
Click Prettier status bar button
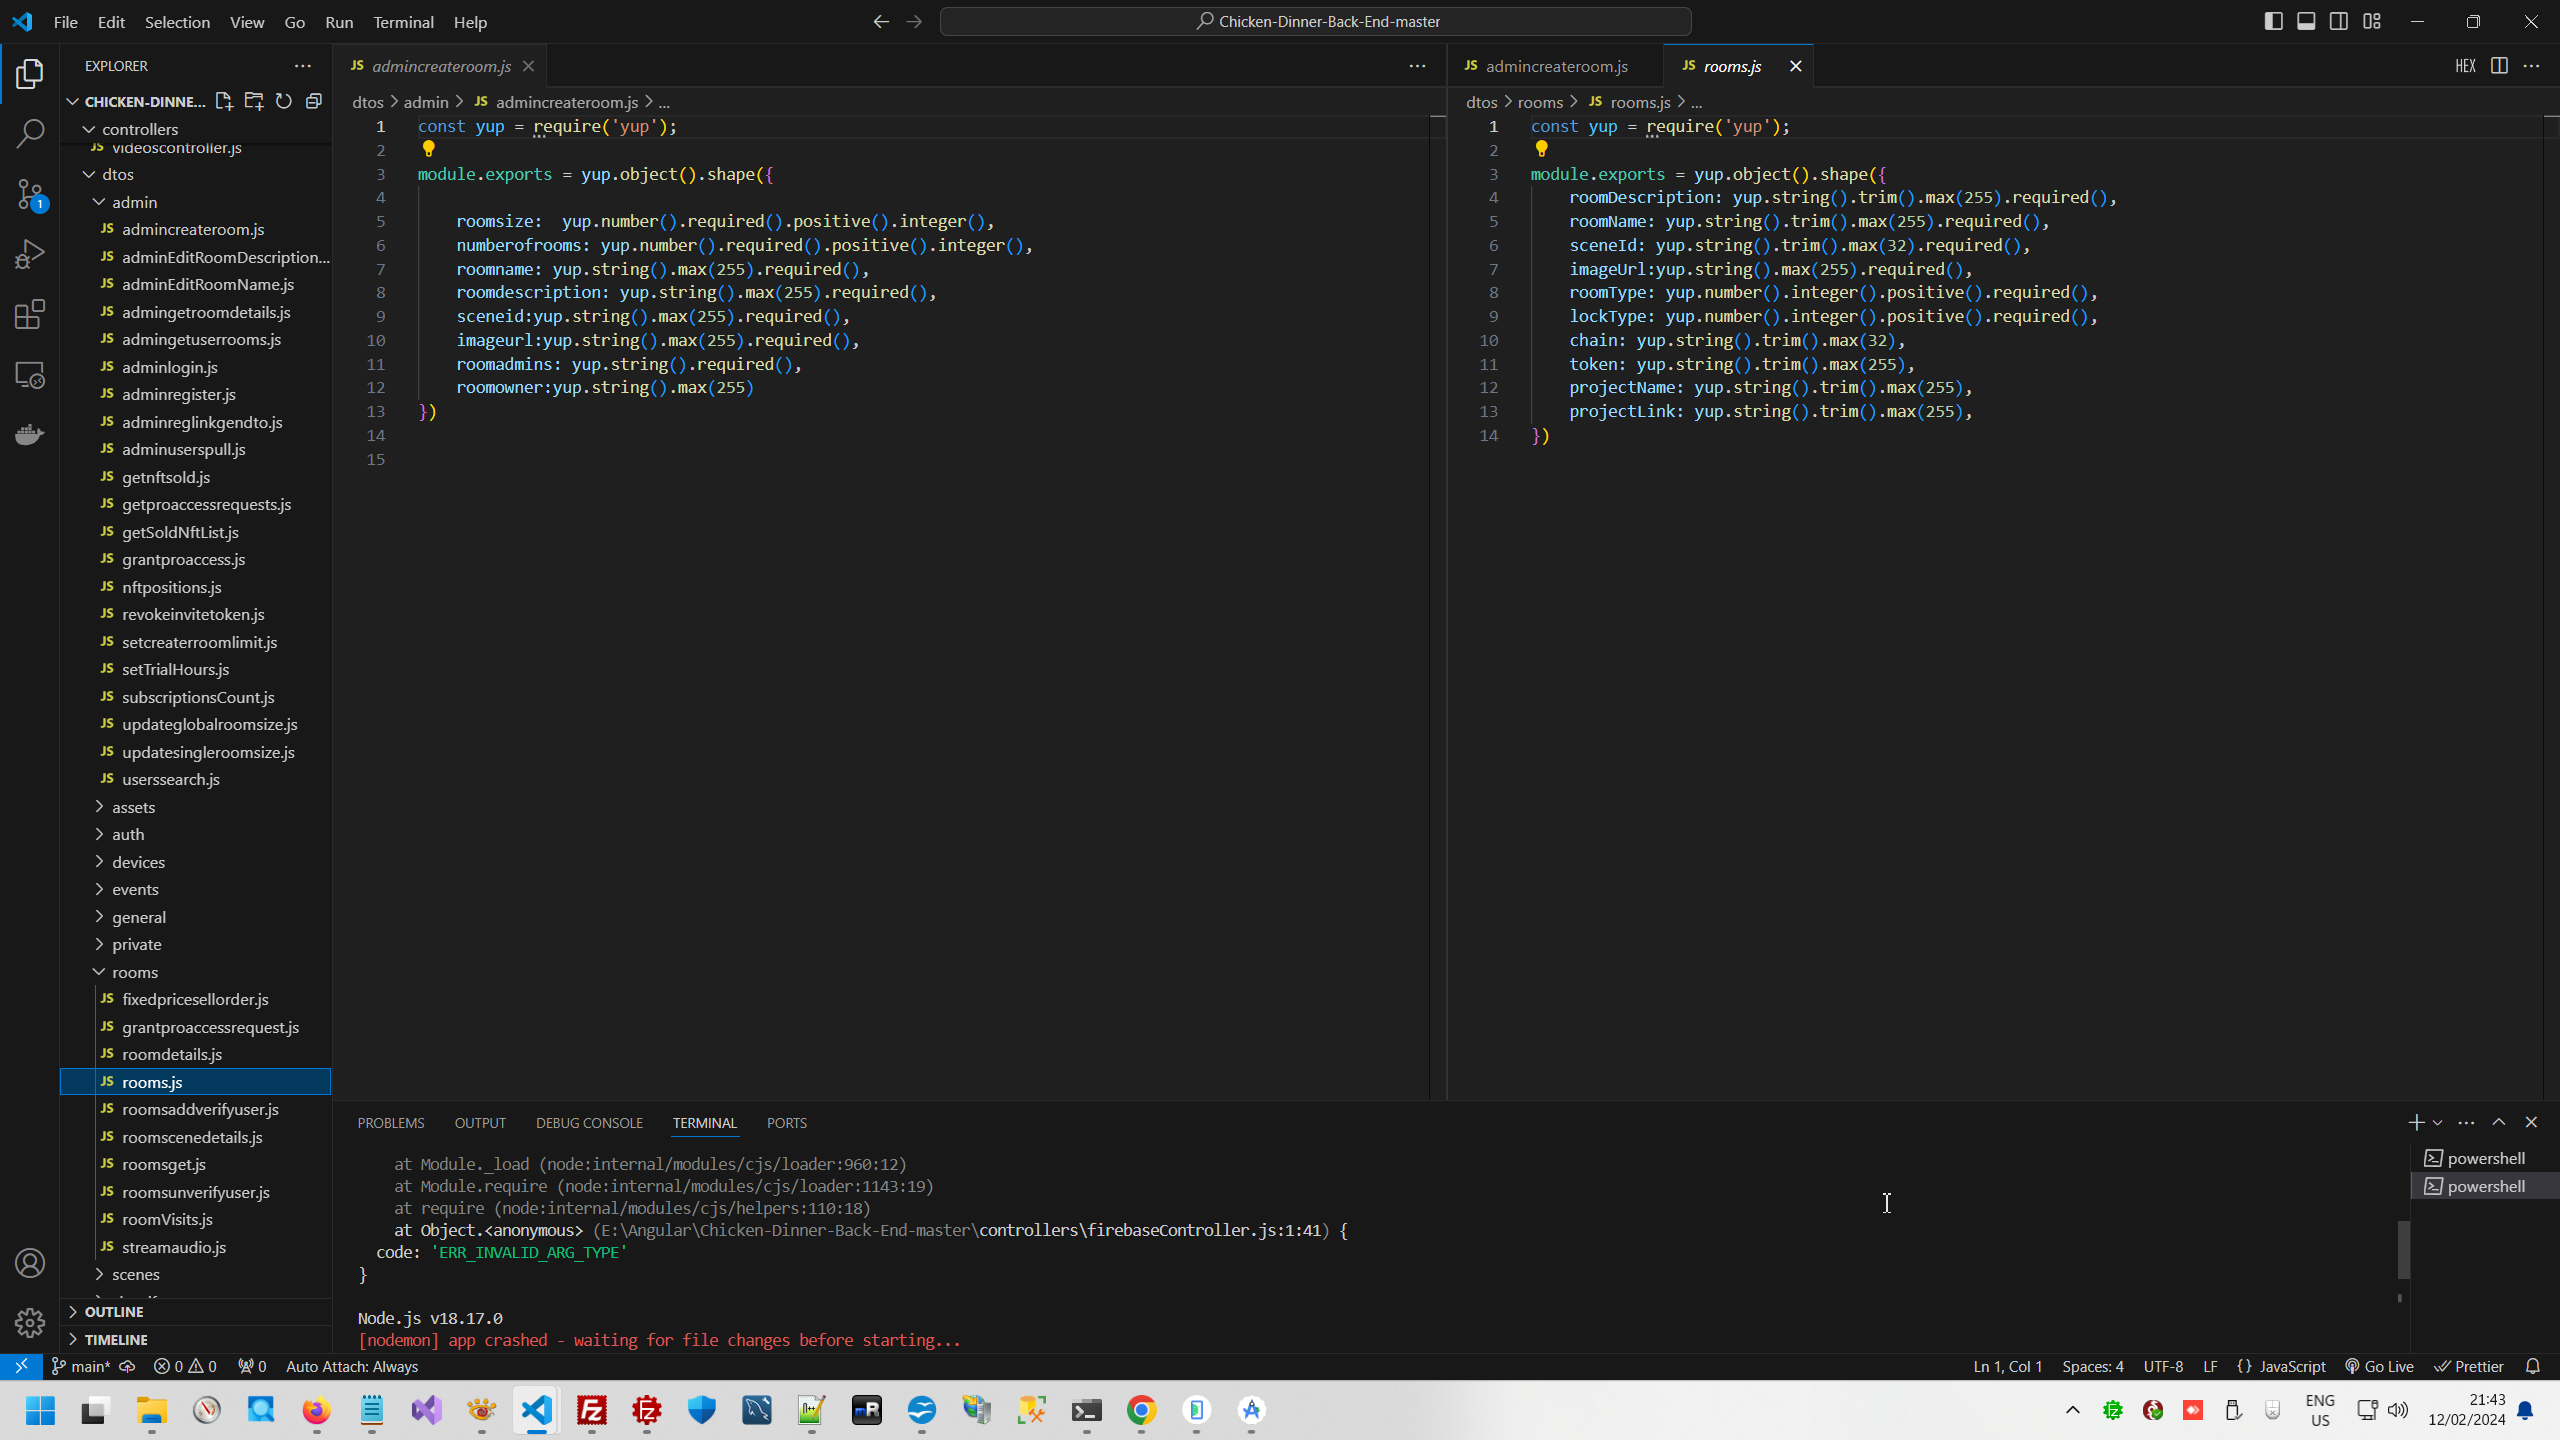[2469, 1367]
